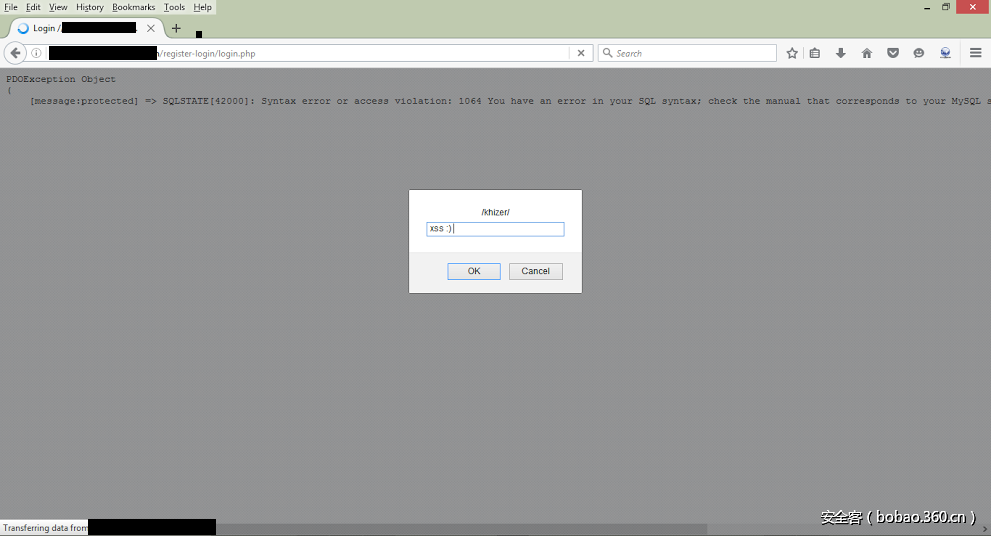Viewport: 991px width, 536px height.
Task: Click the 'PDOException Object' text
Action: [x=61, y=79]
